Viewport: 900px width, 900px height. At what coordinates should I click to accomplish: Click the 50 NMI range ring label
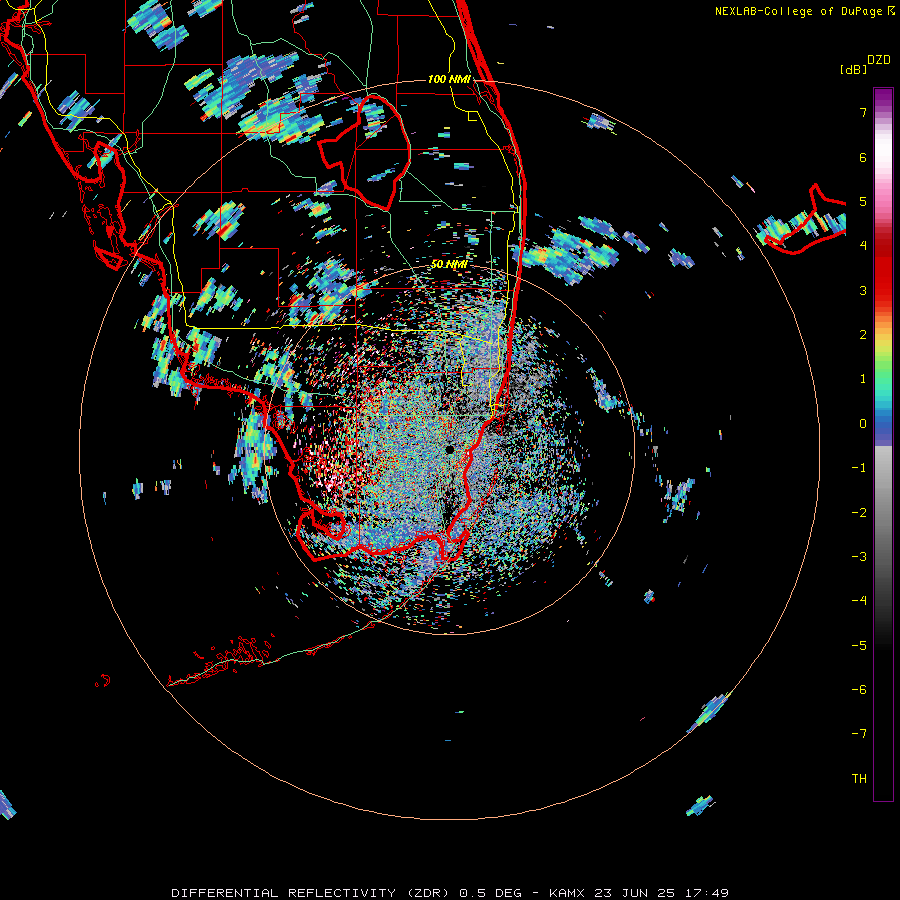tap(449, 264)
